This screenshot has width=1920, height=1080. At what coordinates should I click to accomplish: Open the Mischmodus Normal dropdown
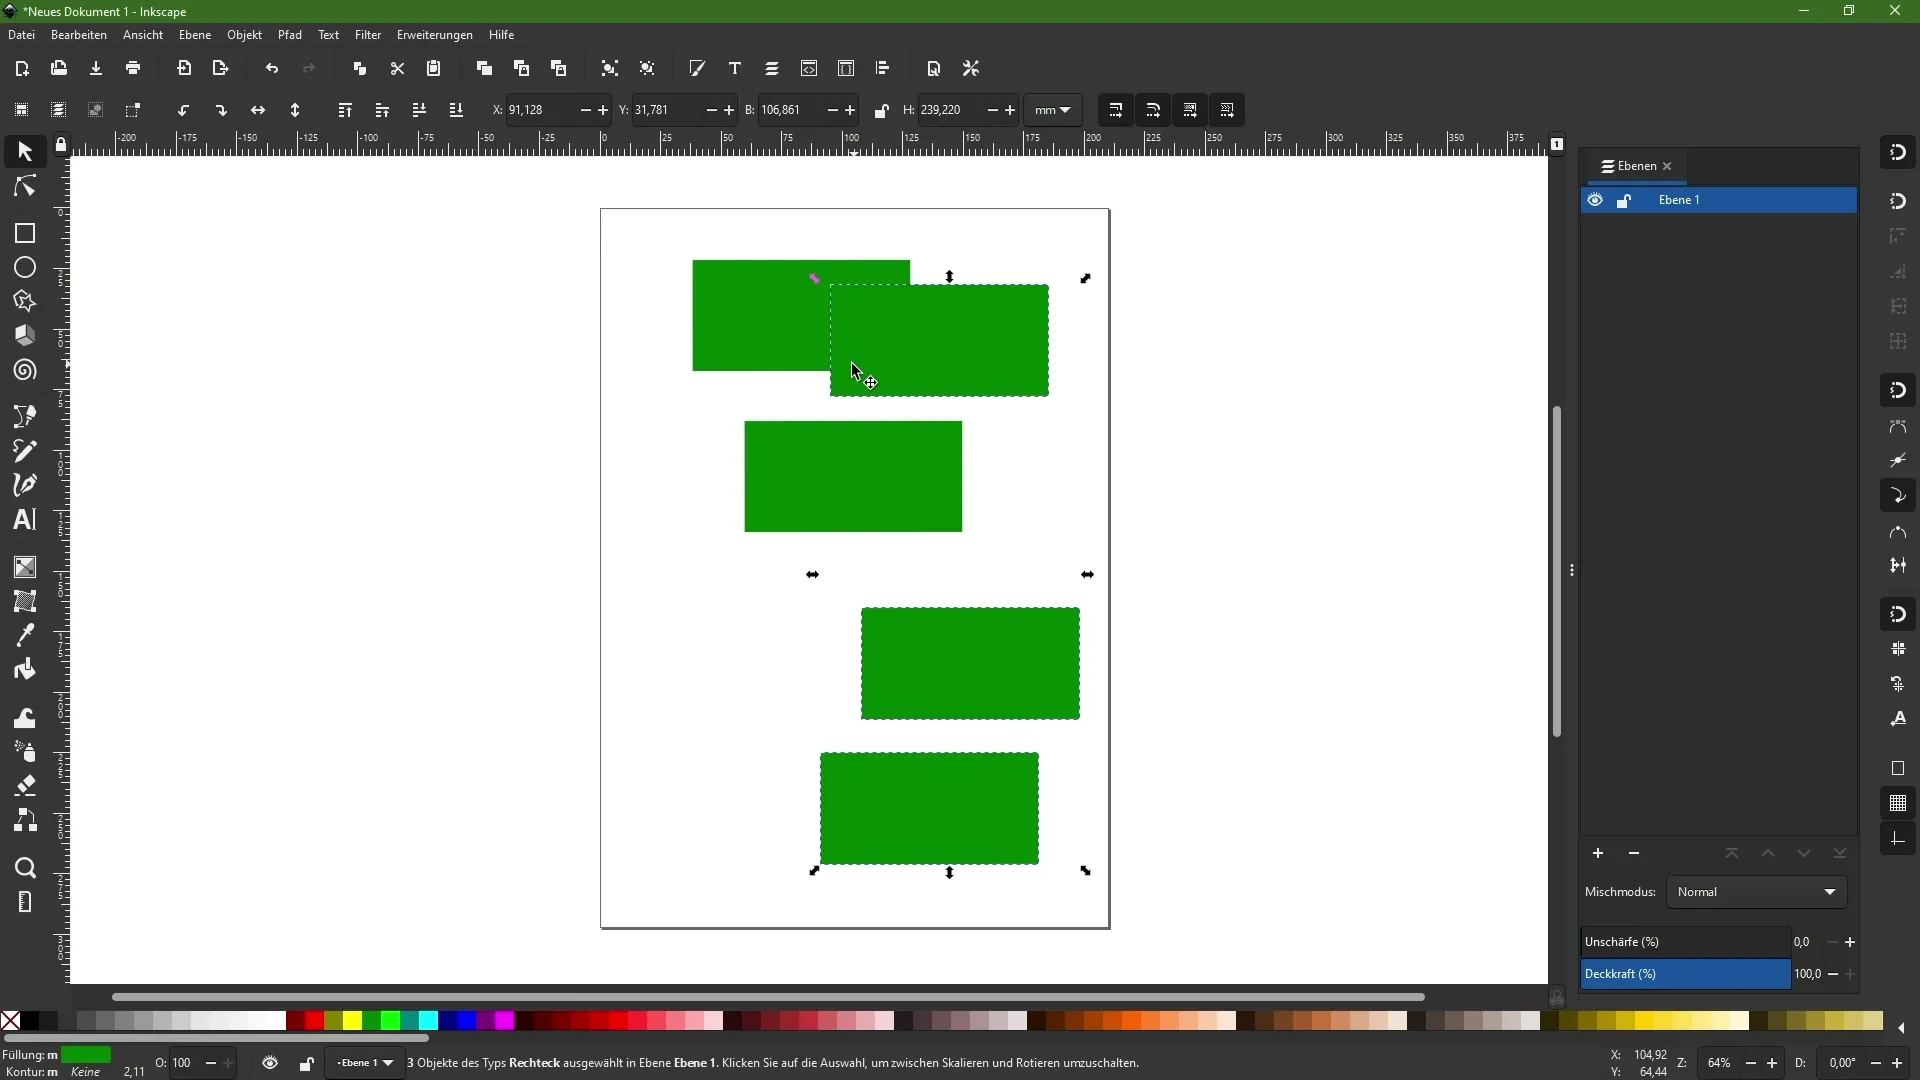coord(1756,892)
